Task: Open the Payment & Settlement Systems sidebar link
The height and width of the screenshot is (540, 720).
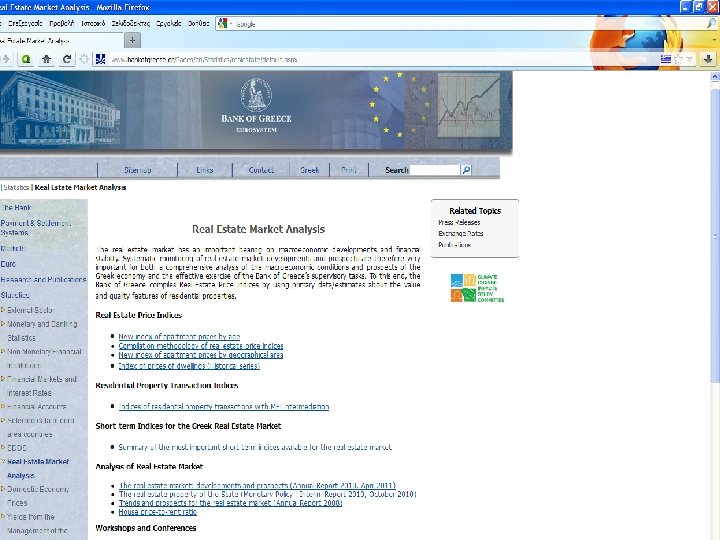Action: [x=36, y=228]
